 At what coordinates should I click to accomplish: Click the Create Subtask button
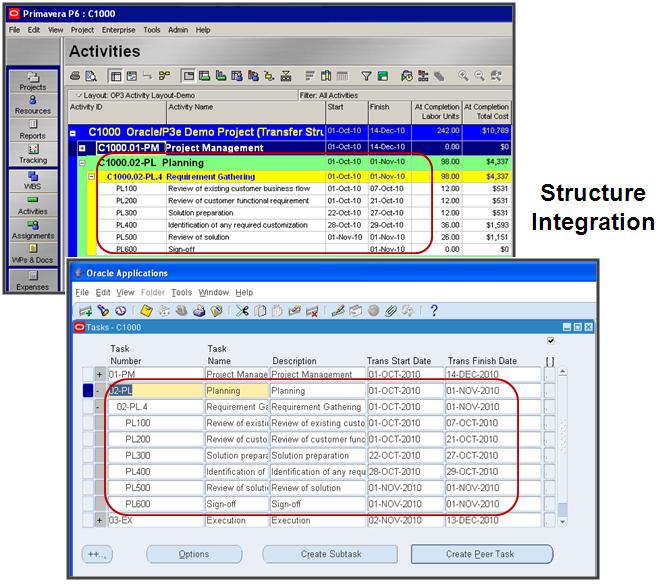tap(331, 554)
